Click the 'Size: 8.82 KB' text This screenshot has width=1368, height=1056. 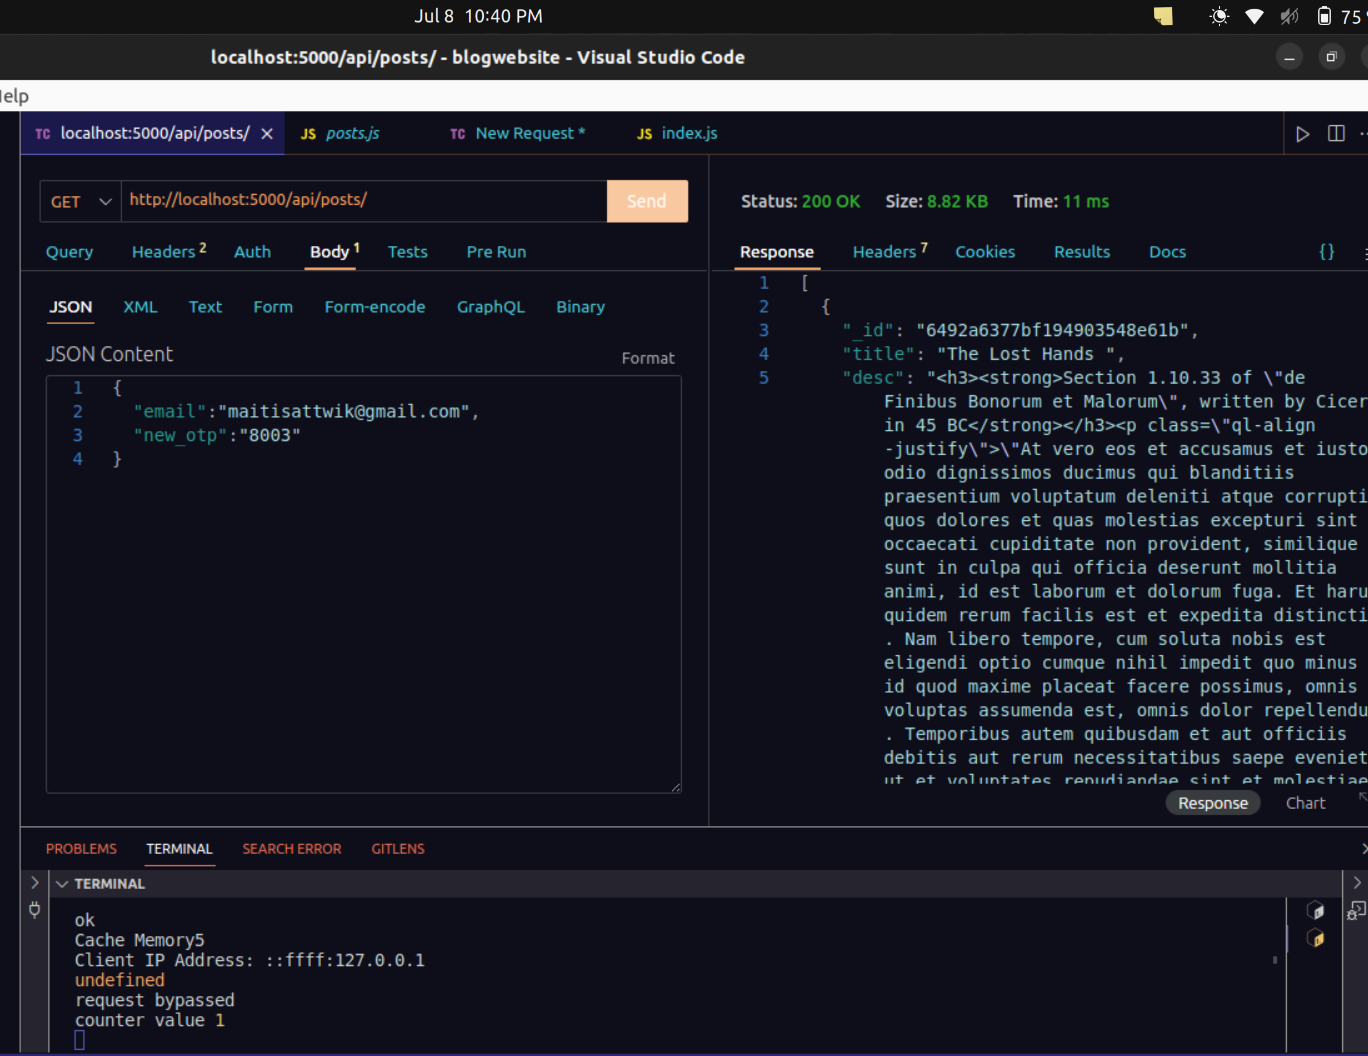tap(936, 202)
